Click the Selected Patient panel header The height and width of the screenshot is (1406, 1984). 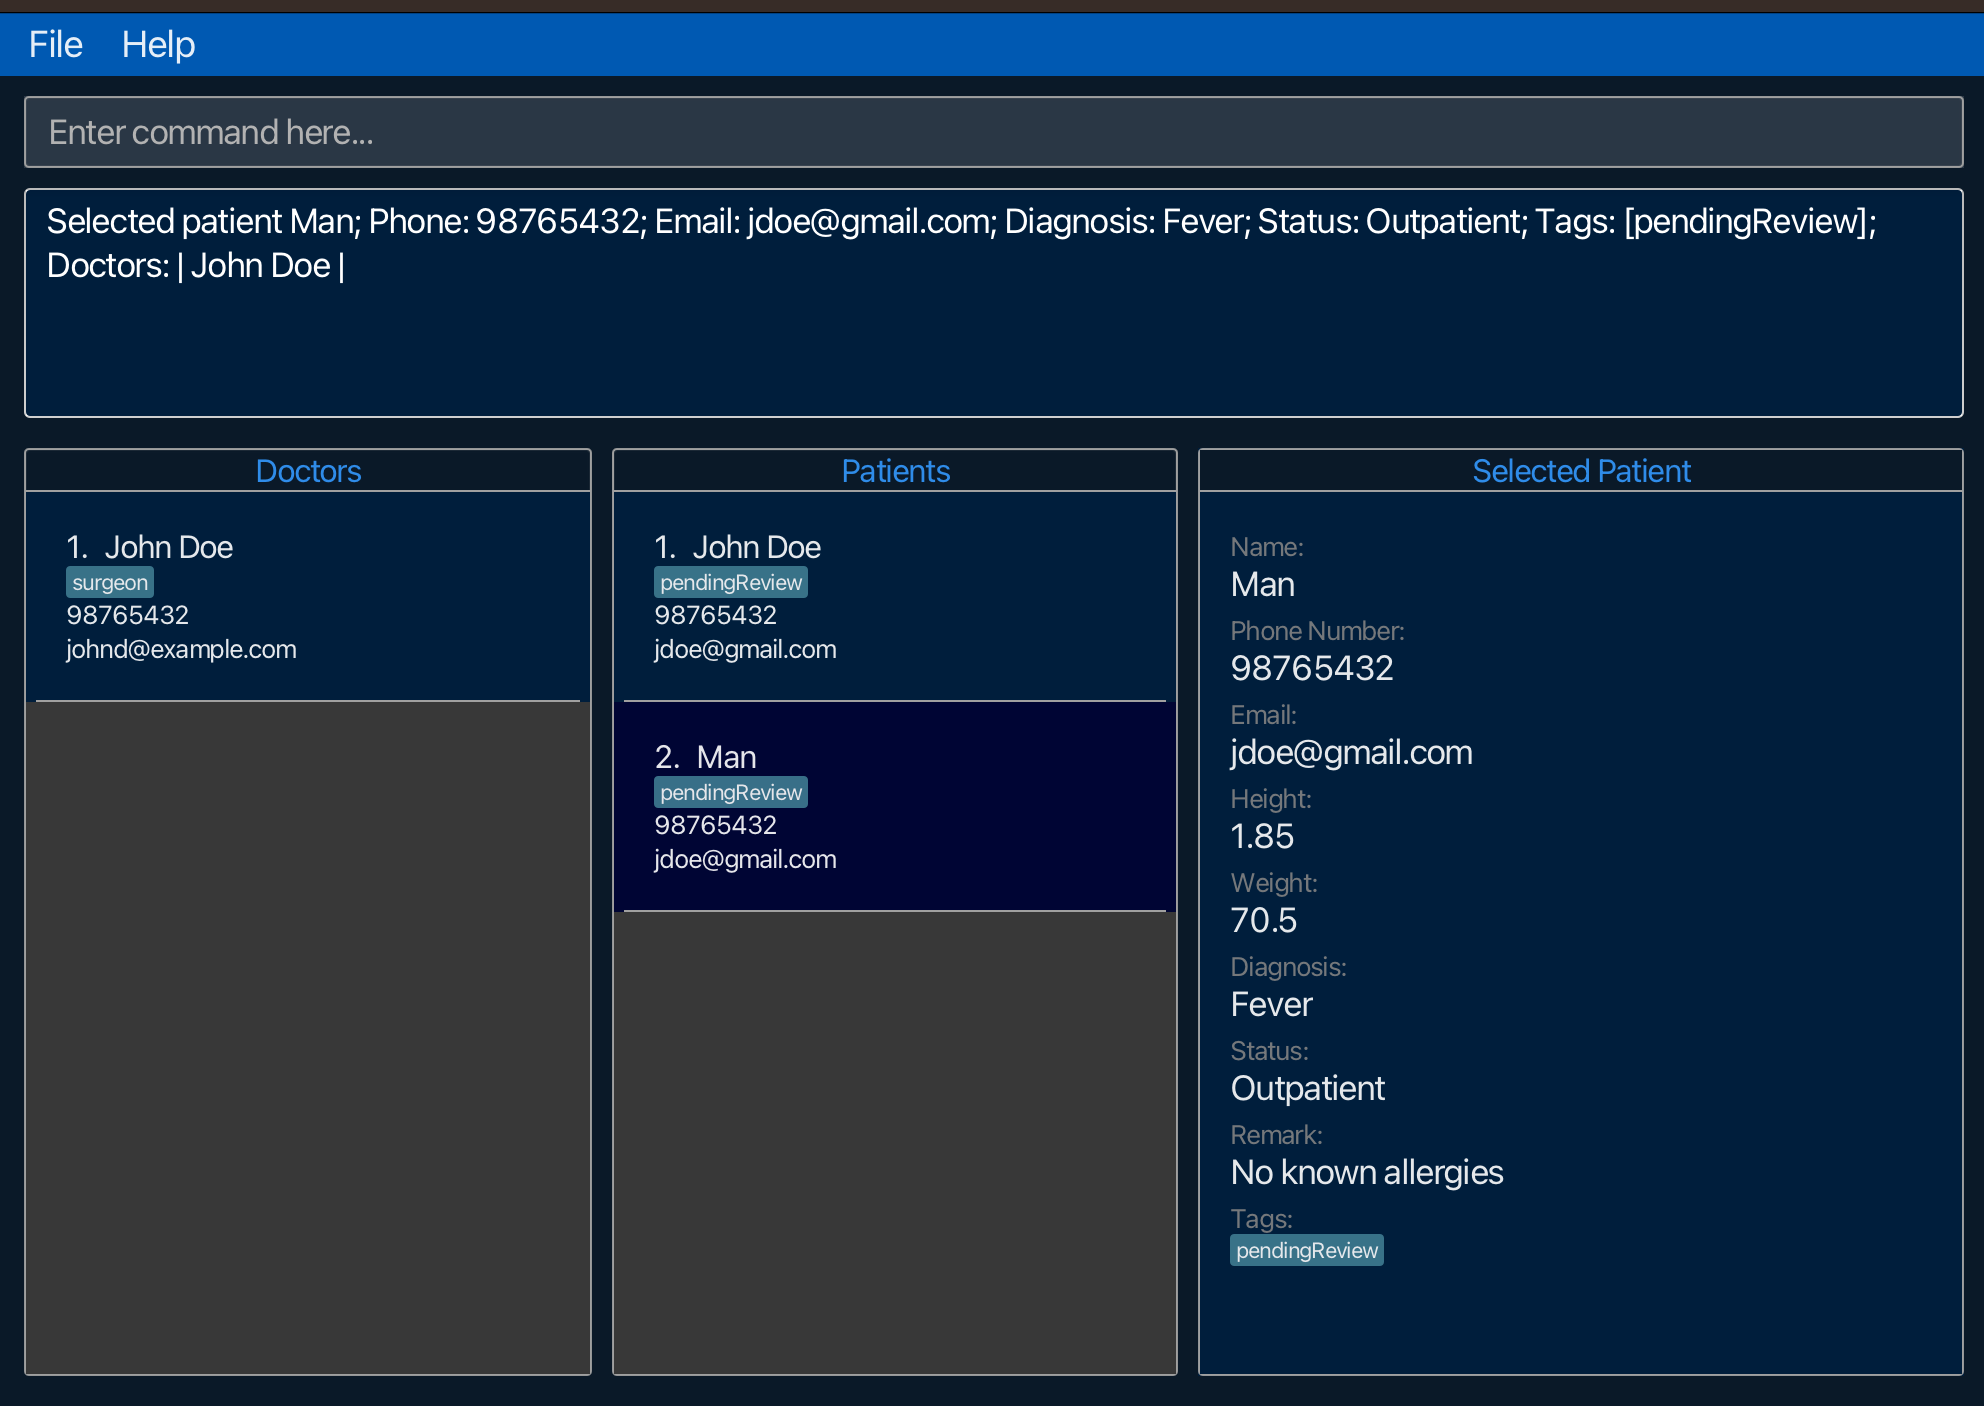pos(1580,471)
